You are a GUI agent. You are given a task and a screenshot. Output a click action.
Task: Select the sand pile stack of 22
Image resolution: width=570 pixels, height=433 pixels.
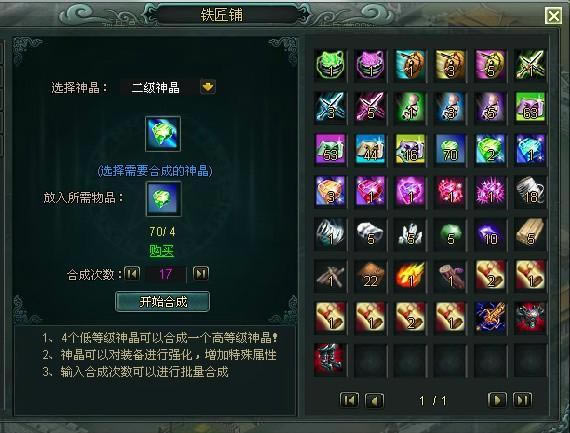[x=370, y=276]
